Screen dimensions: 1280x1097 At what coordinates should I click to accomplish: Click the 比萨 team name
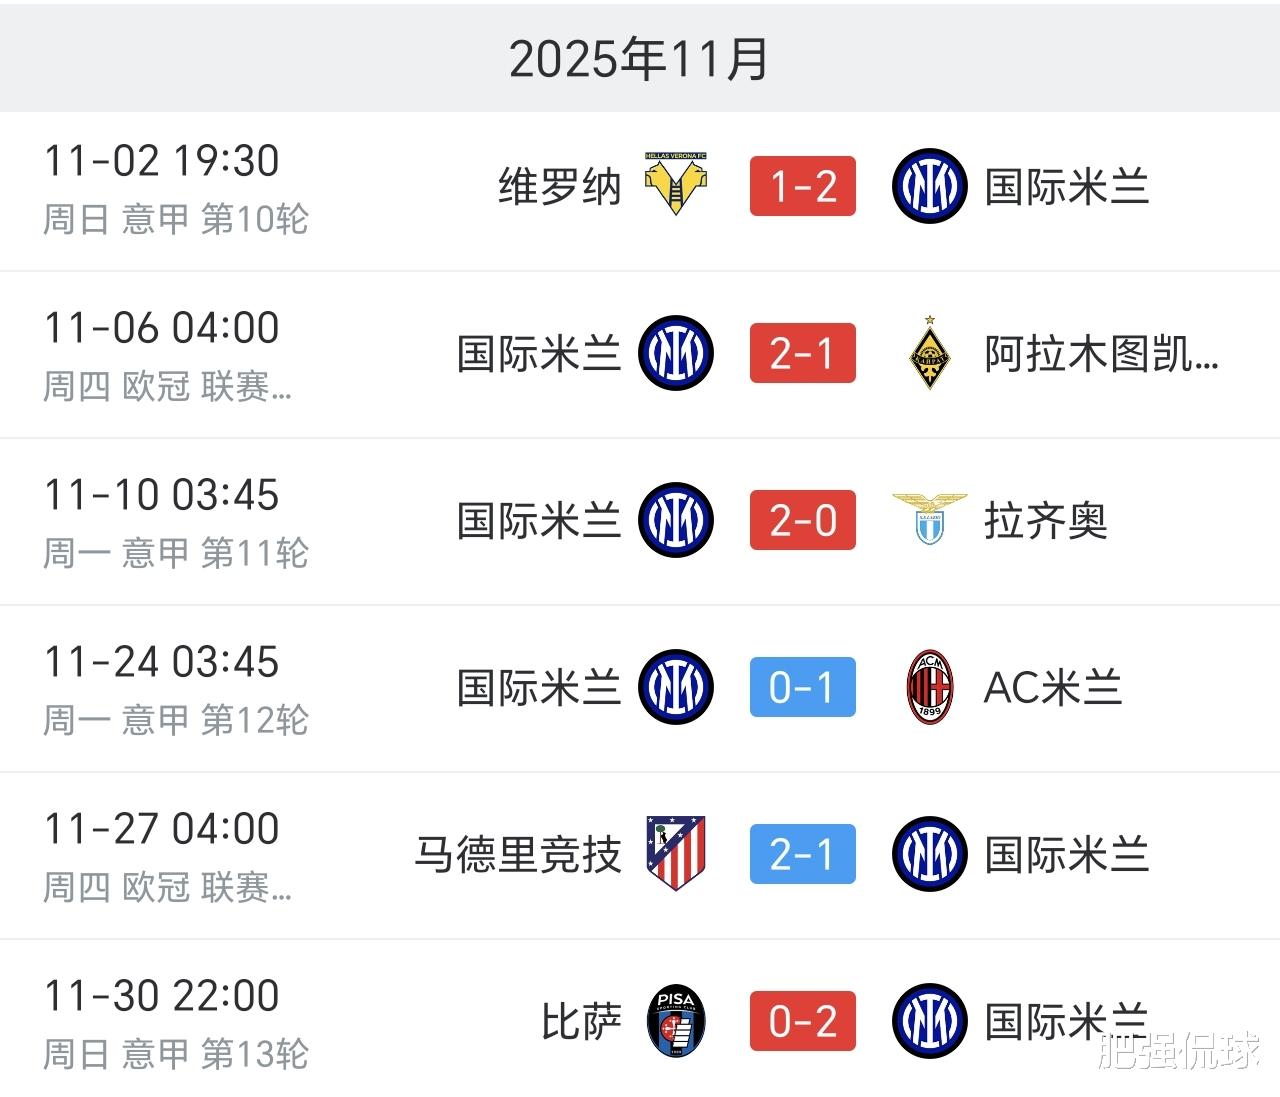581,1022
